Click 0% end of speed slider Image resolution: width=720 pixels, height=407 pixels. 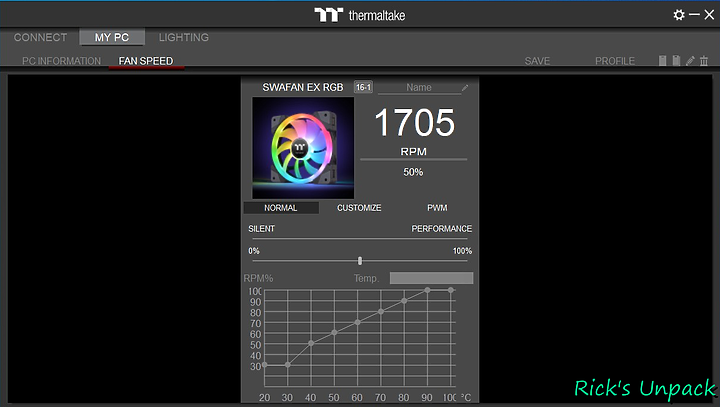[x=254, y=251]
